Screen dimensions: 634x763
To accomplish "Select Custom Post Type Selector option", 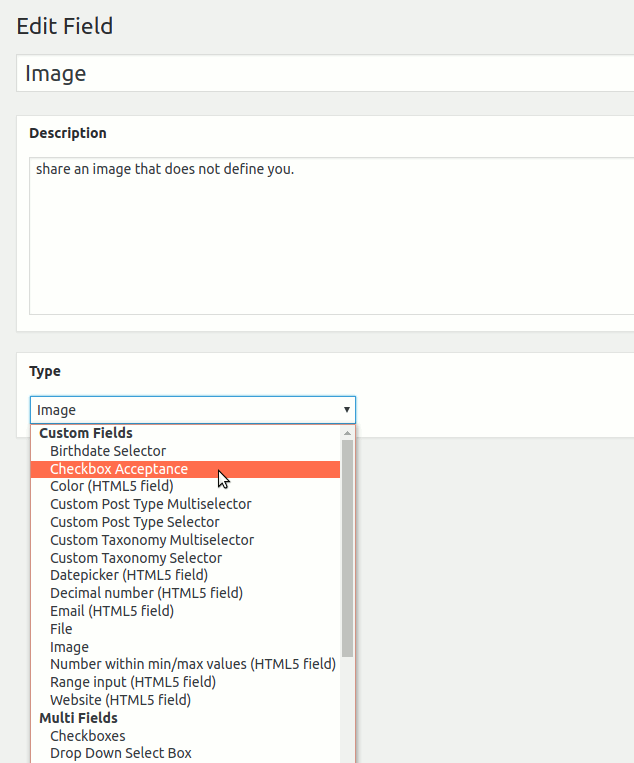I will pyautogui.click(x=135, y=522).
